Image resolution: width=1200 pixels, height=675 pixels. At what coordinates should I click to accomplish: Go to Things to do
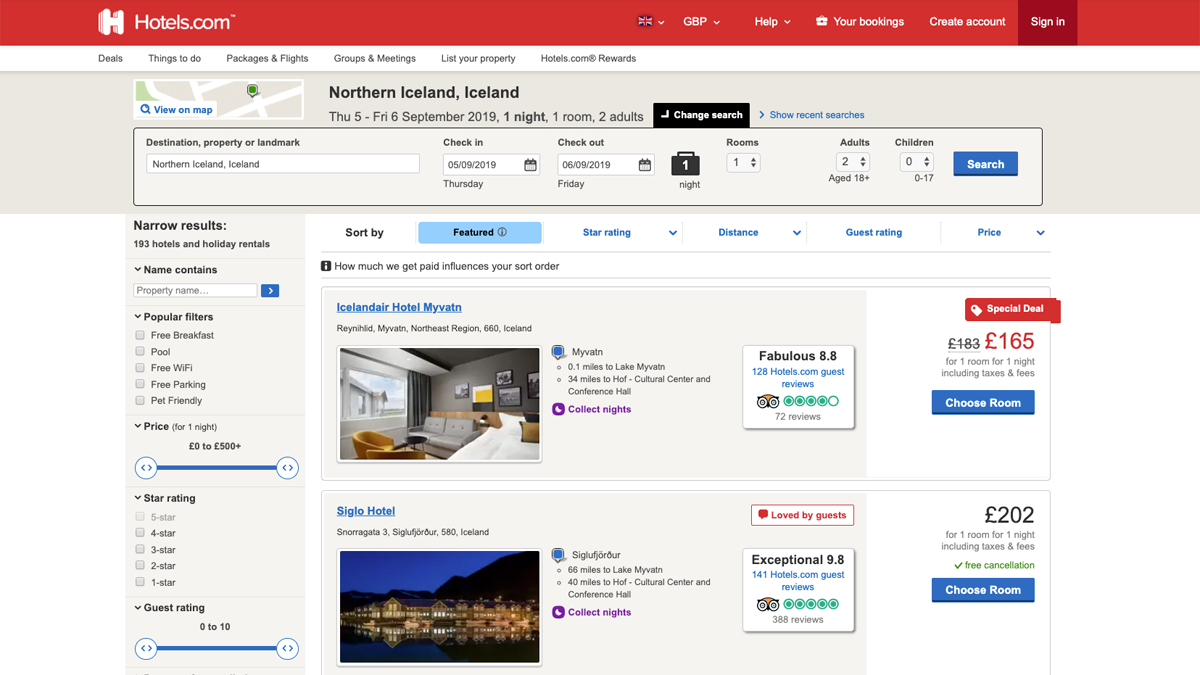tap(174, 58)
